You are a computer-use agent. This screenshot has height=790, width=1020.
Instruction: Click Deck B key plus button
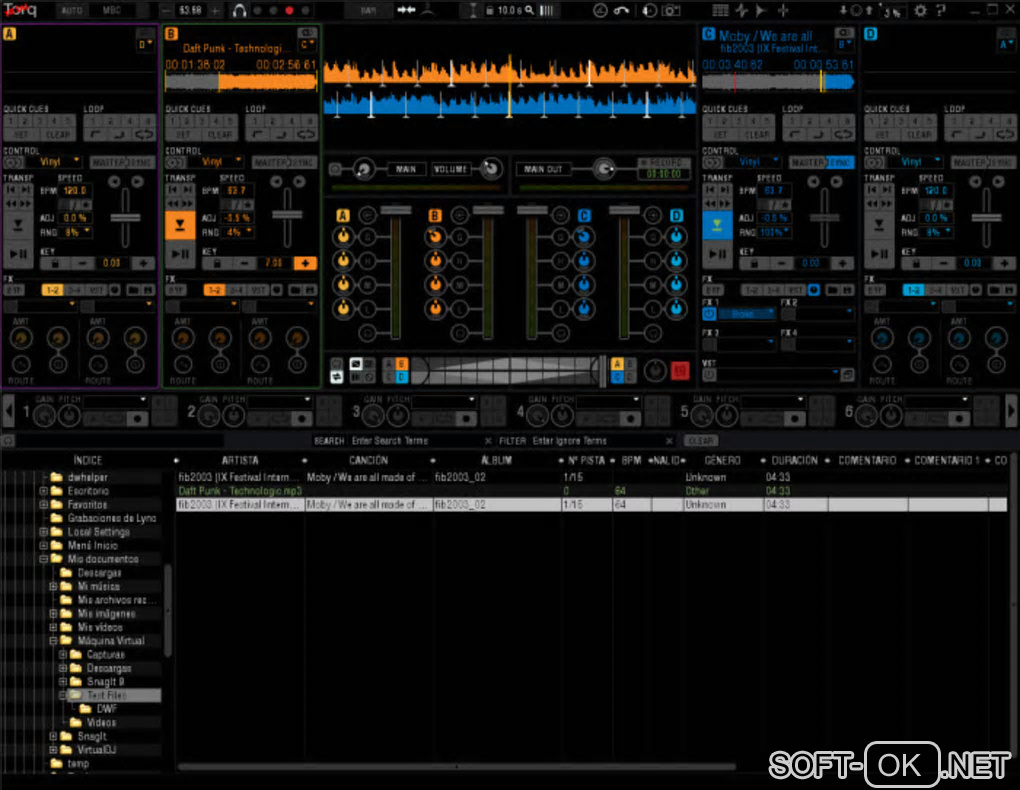305,263
